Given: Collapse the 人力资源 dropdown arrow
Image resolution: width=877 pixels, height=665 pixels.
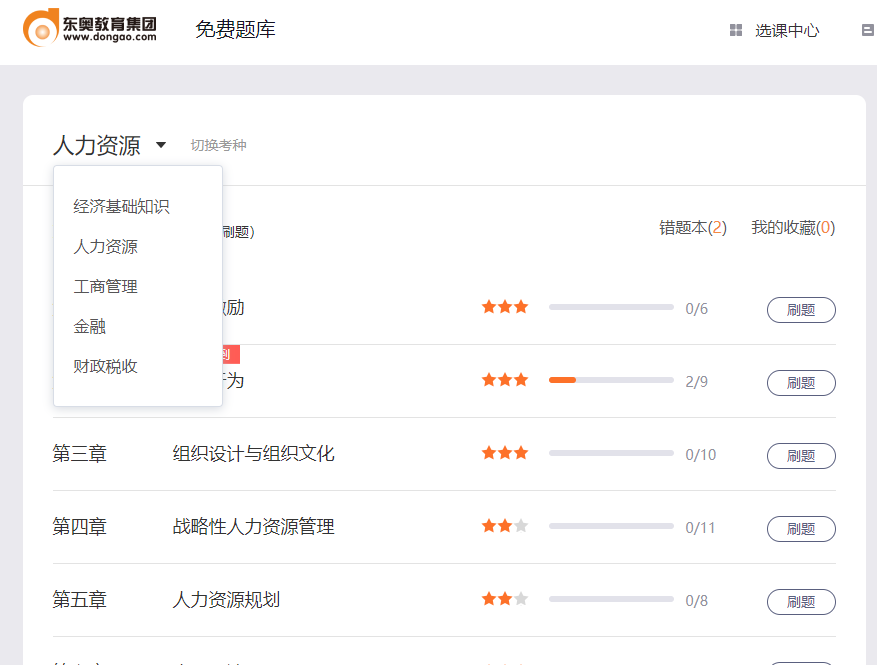Looking at the screenshot, I should click(161, 146).
